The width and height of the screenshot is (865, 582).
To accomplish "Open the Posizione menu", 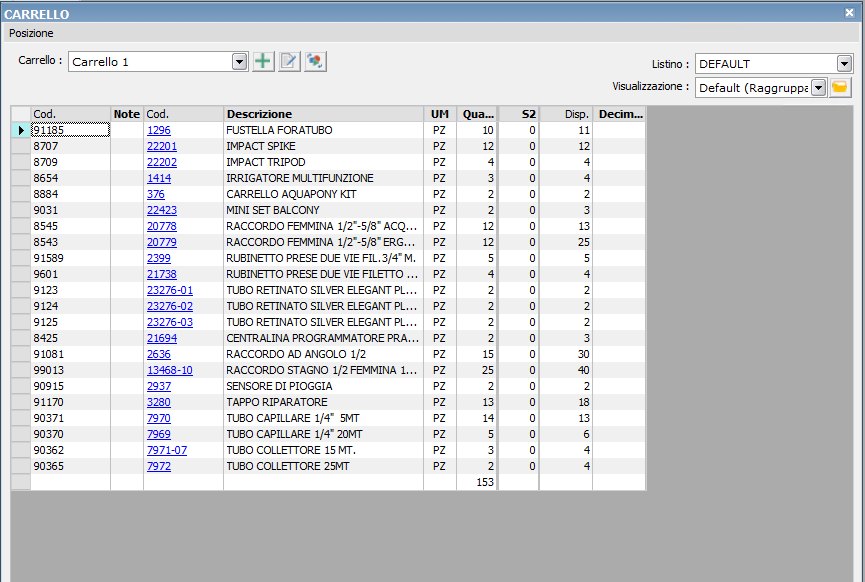I will 31,33.
